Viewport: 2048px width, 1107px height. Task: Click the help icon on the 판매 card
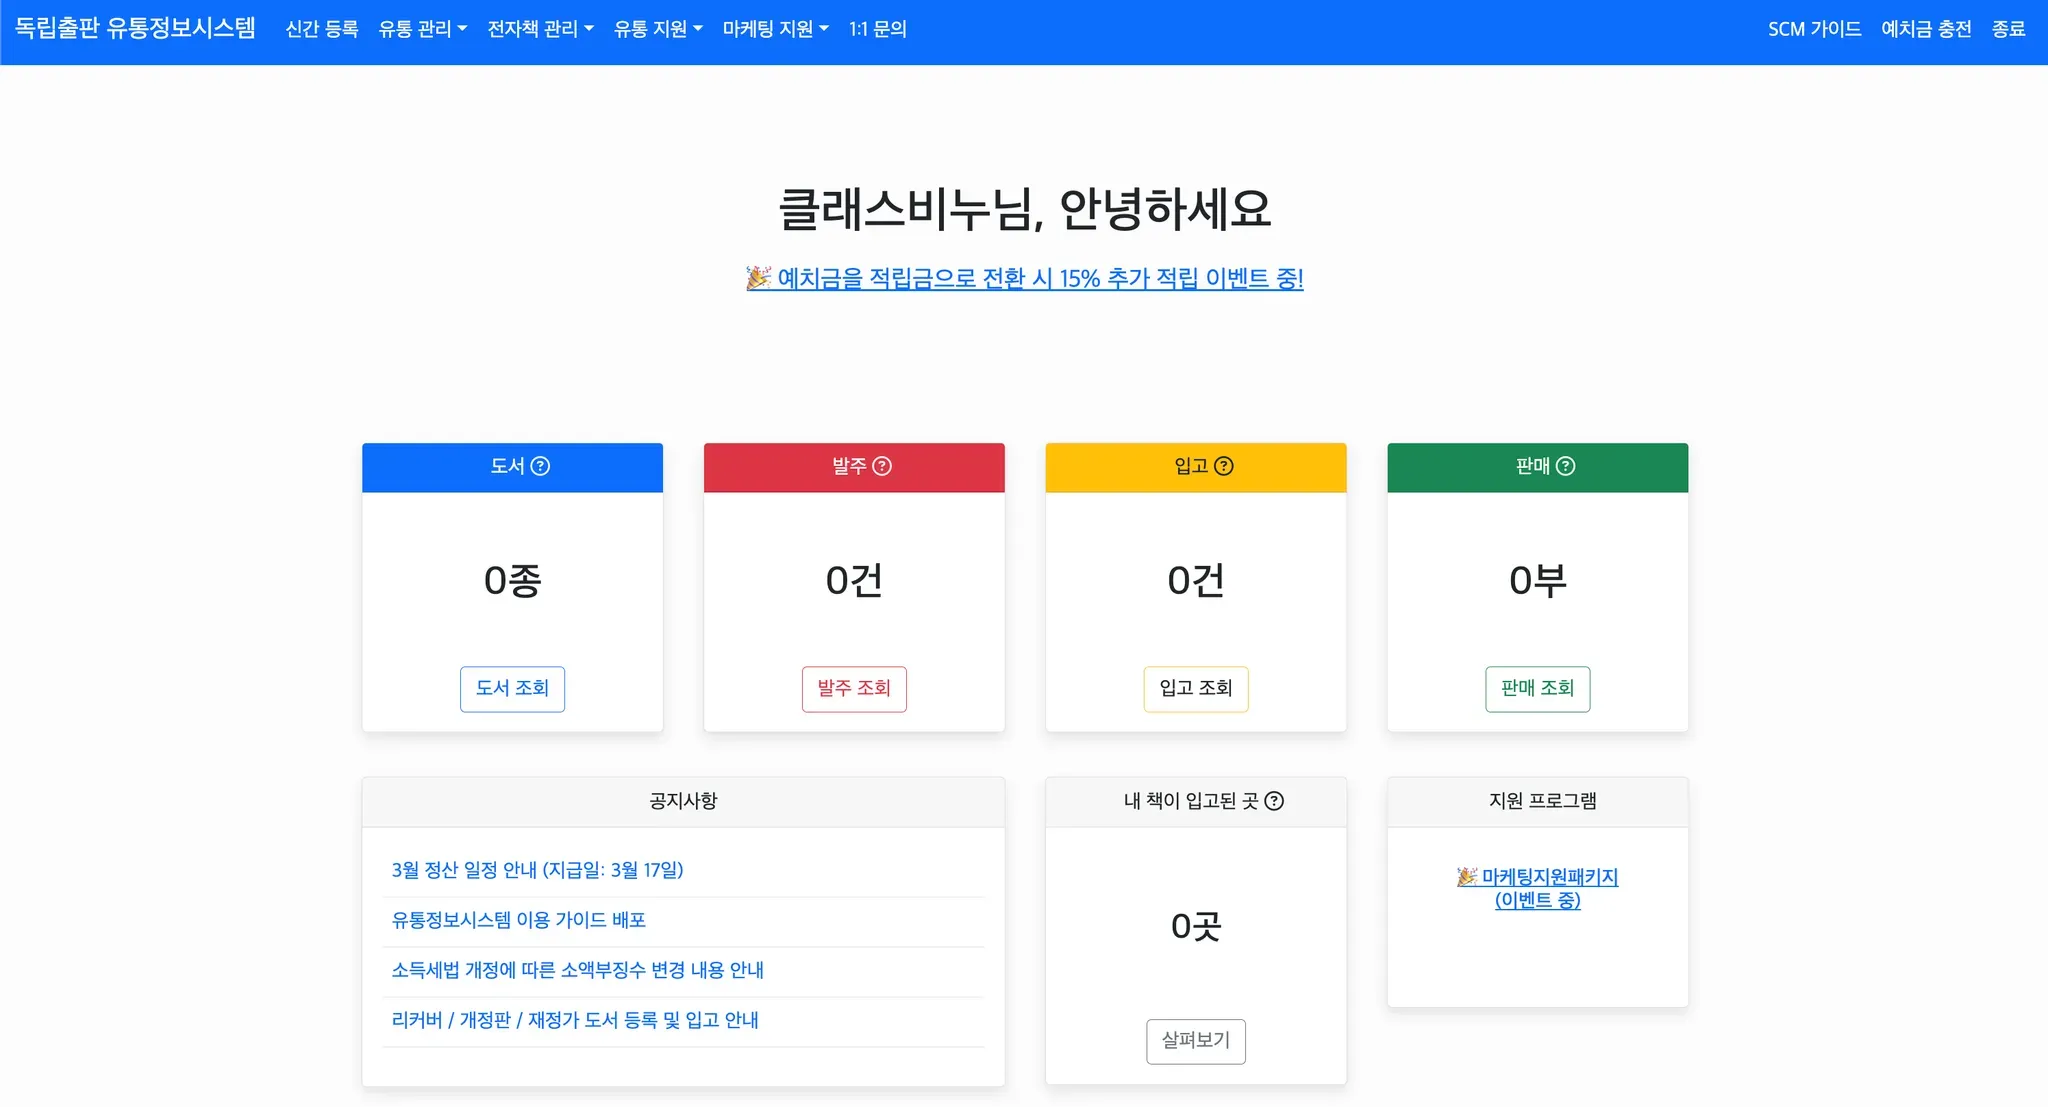1567,466
